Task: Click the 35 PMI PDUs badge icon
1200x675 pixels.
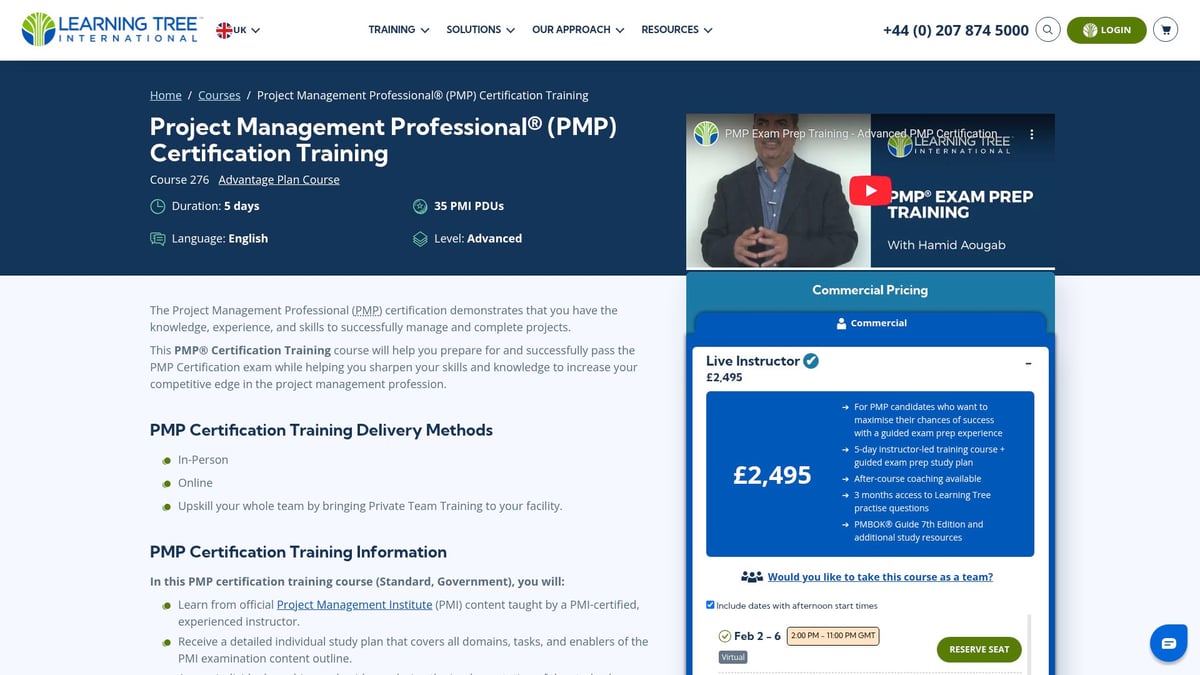Action: pos(420,206)
